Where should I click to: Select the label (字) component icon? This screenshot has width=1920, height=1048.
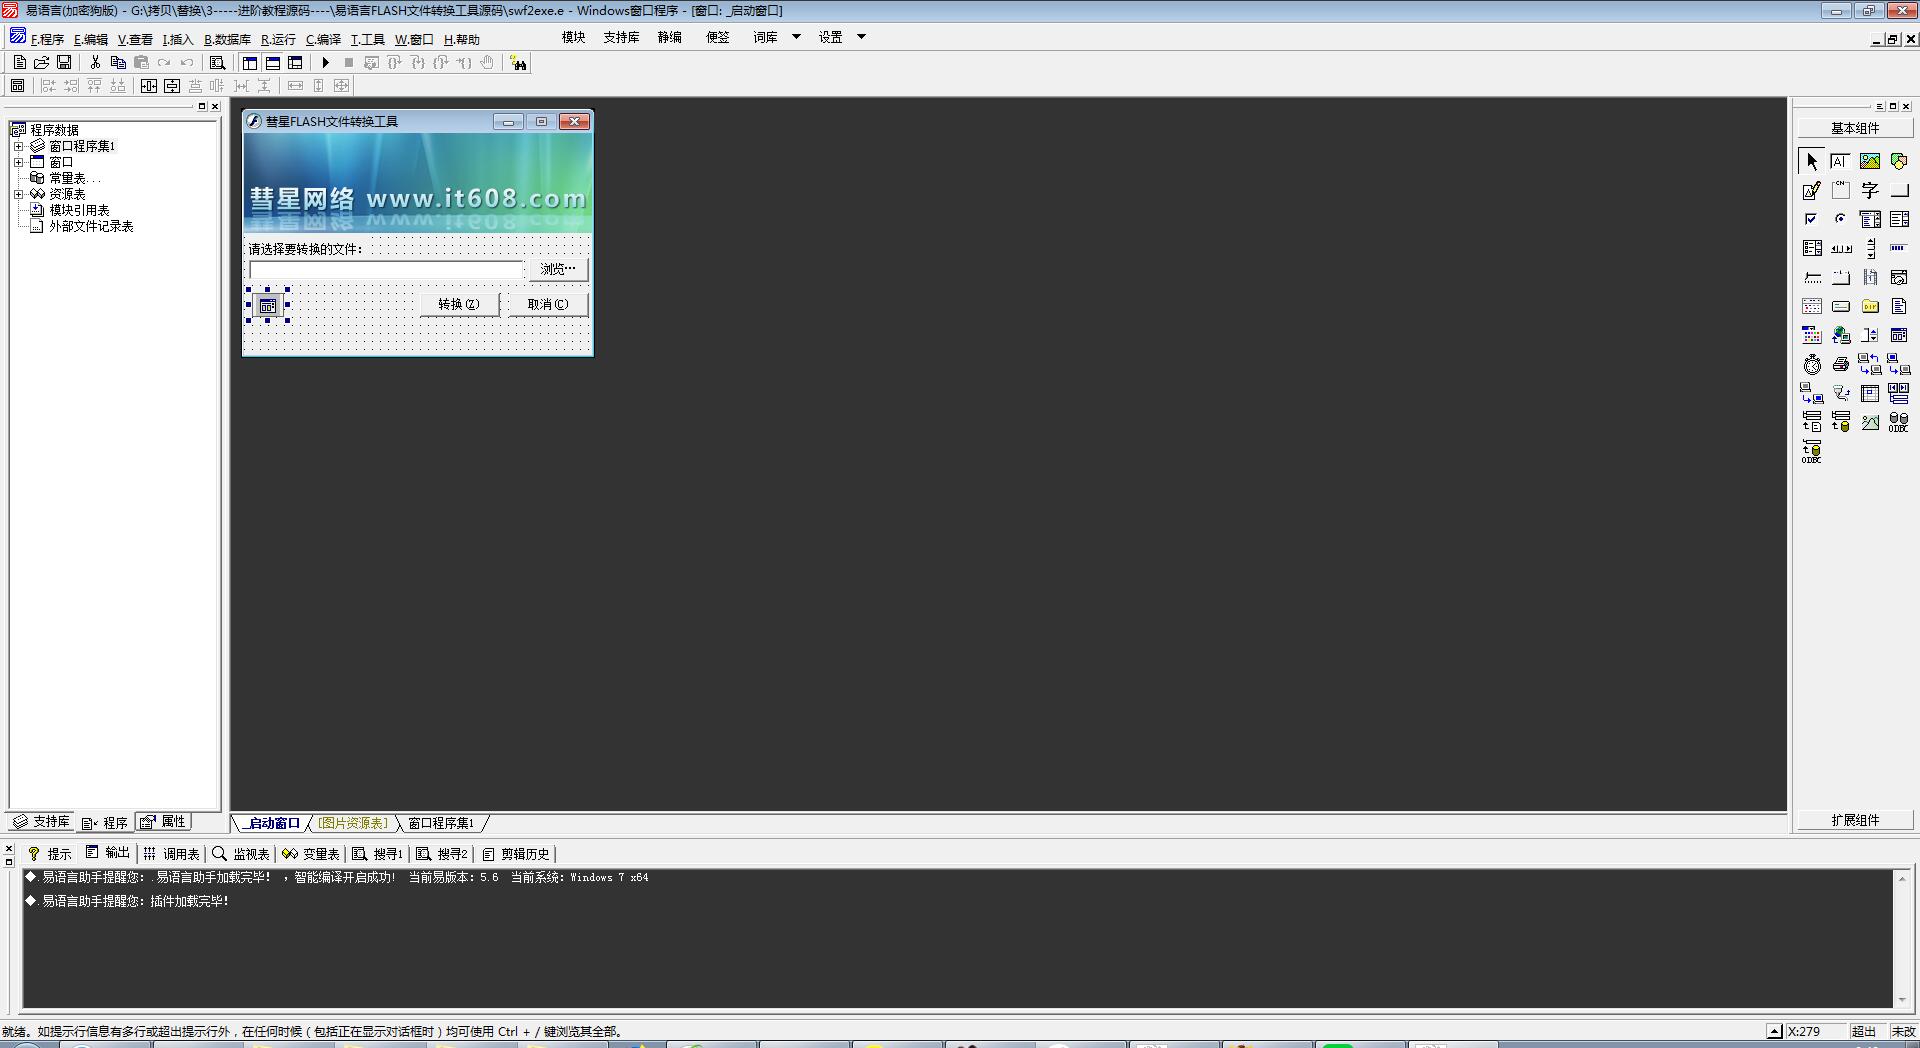click(x=1870, y=190)
